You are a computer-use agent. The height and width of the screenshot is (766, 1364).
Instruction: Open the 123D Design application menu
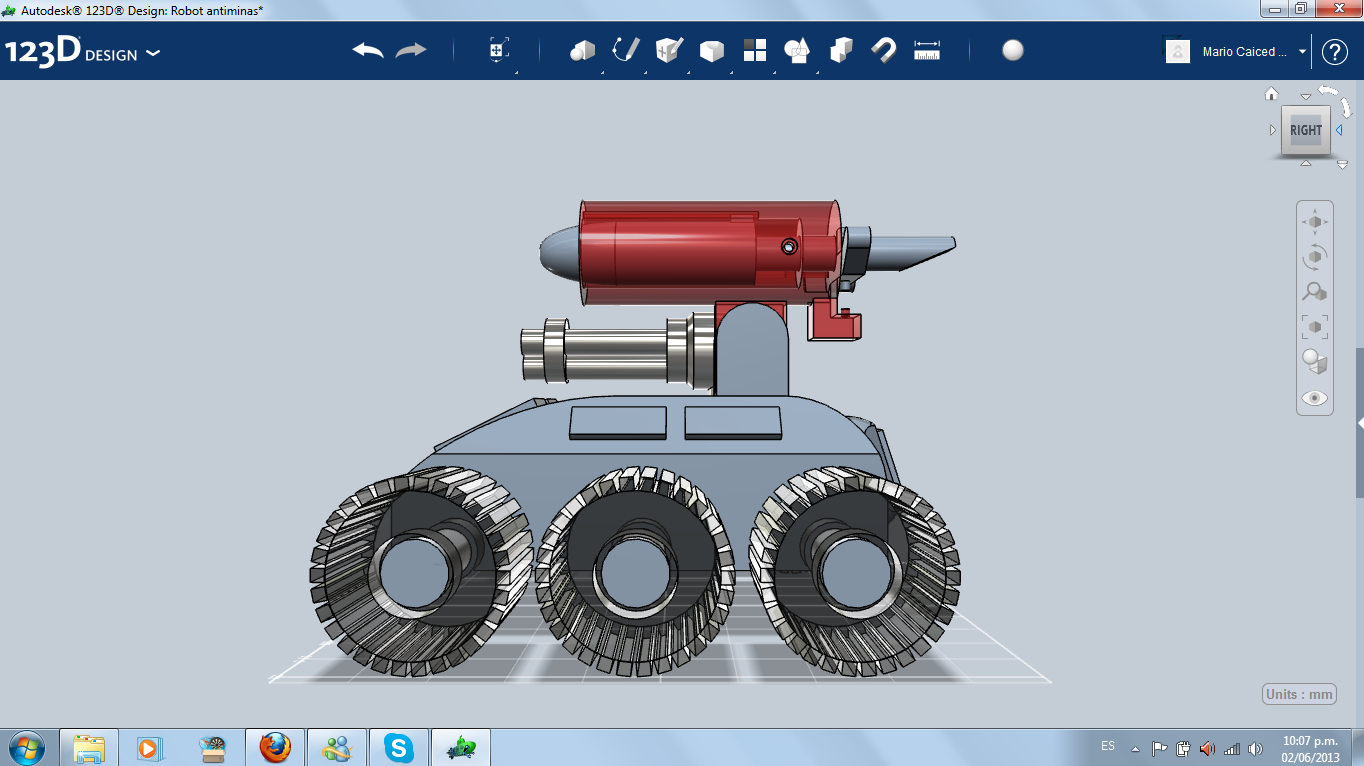click(83, 52)
